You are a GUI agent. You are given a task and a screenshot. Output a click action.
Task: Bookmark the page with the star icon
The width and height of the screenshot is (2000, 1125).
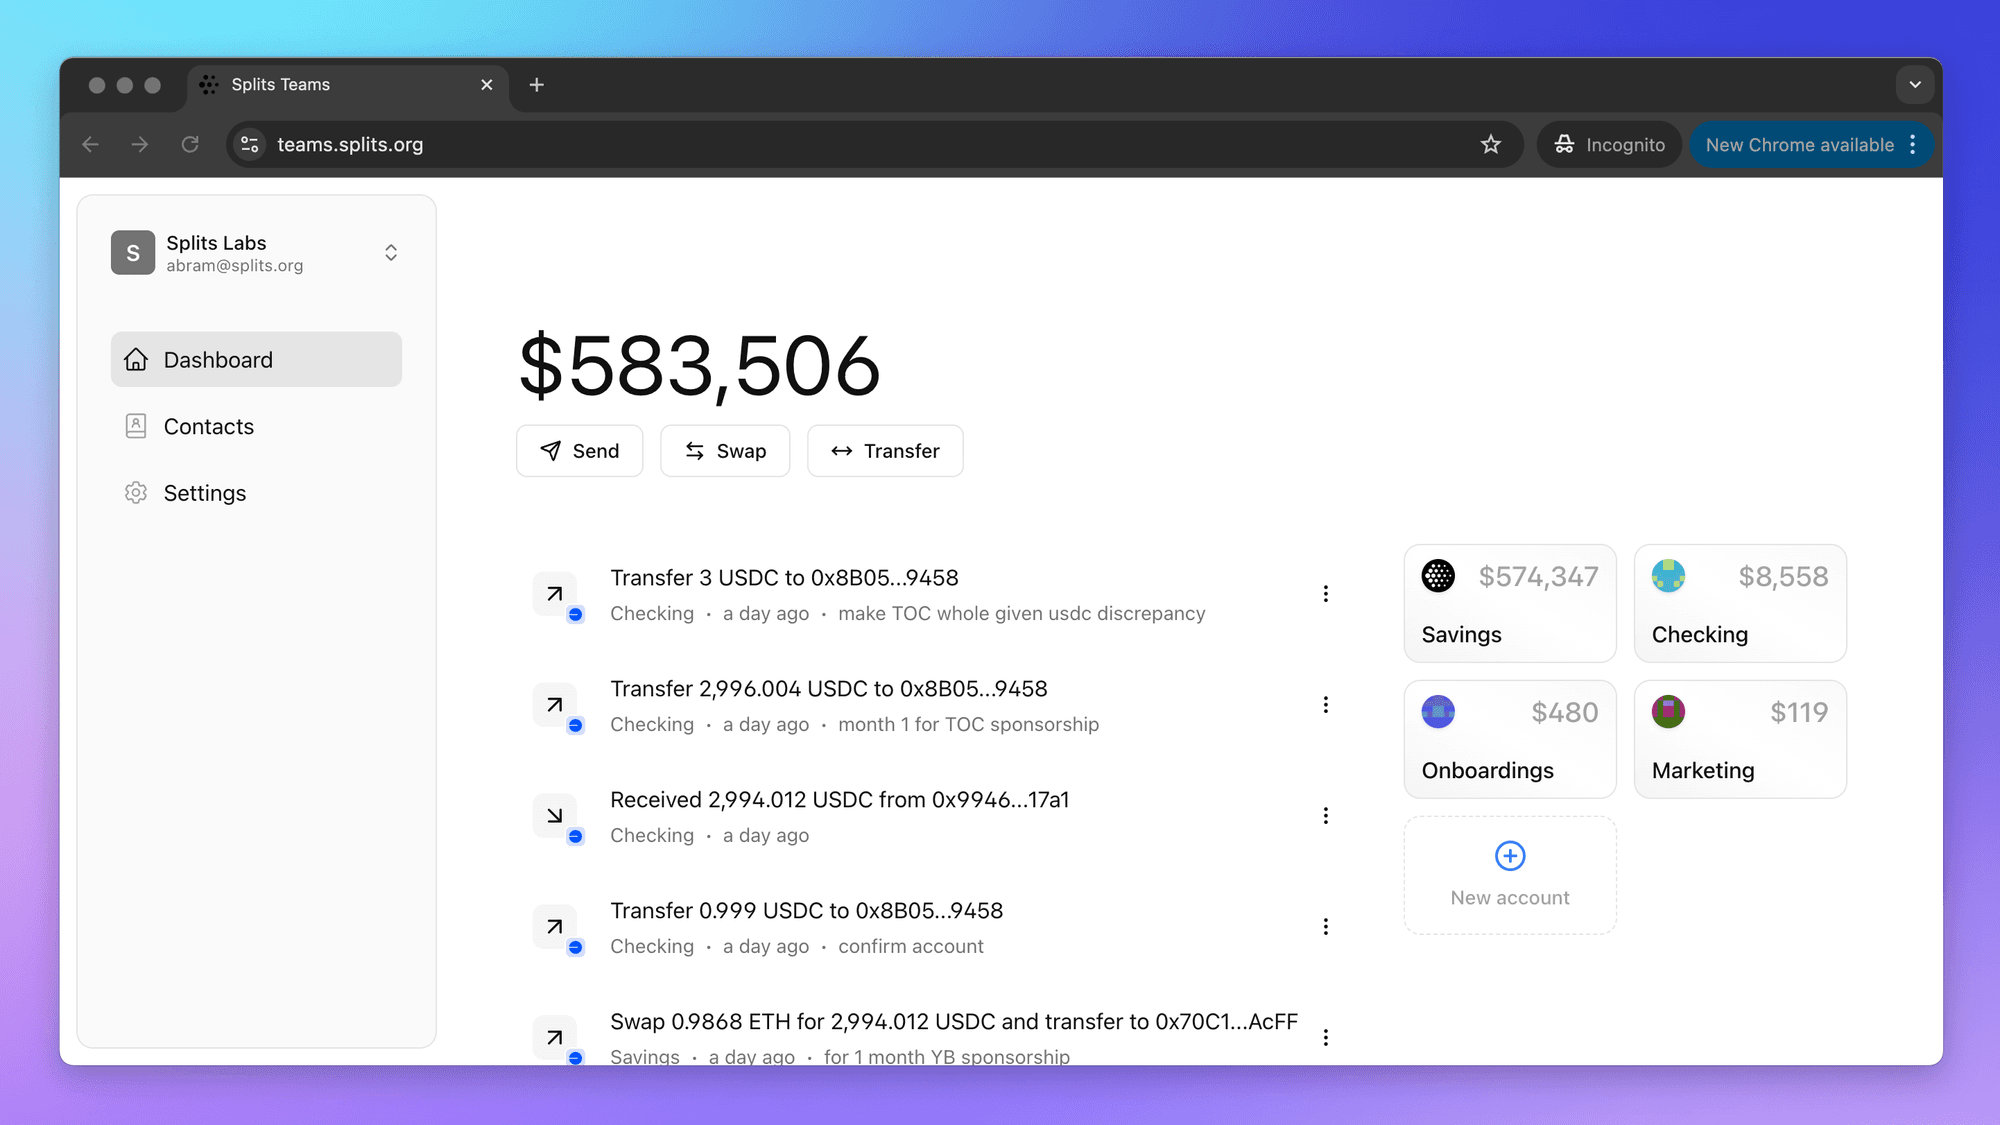[x=1491, y=144]
